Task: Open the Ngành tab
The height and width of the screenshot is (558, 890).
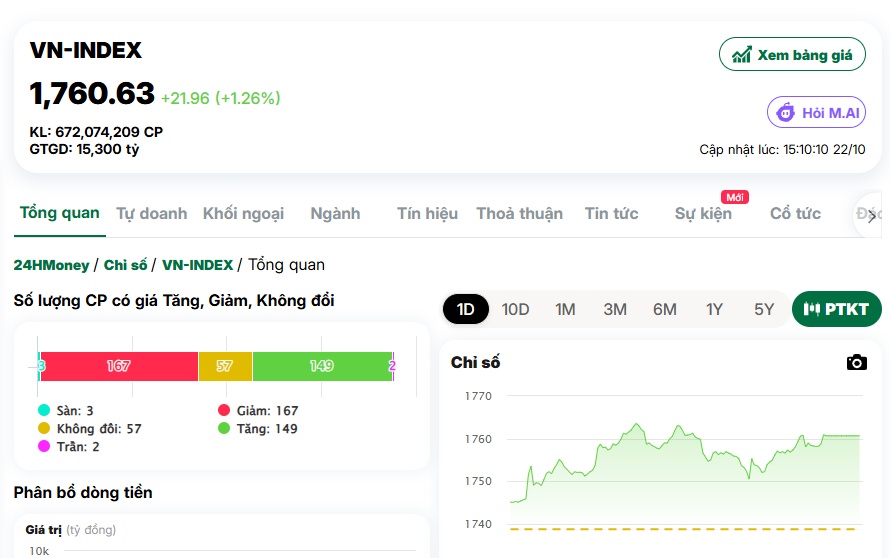Action: pos(335,213)
